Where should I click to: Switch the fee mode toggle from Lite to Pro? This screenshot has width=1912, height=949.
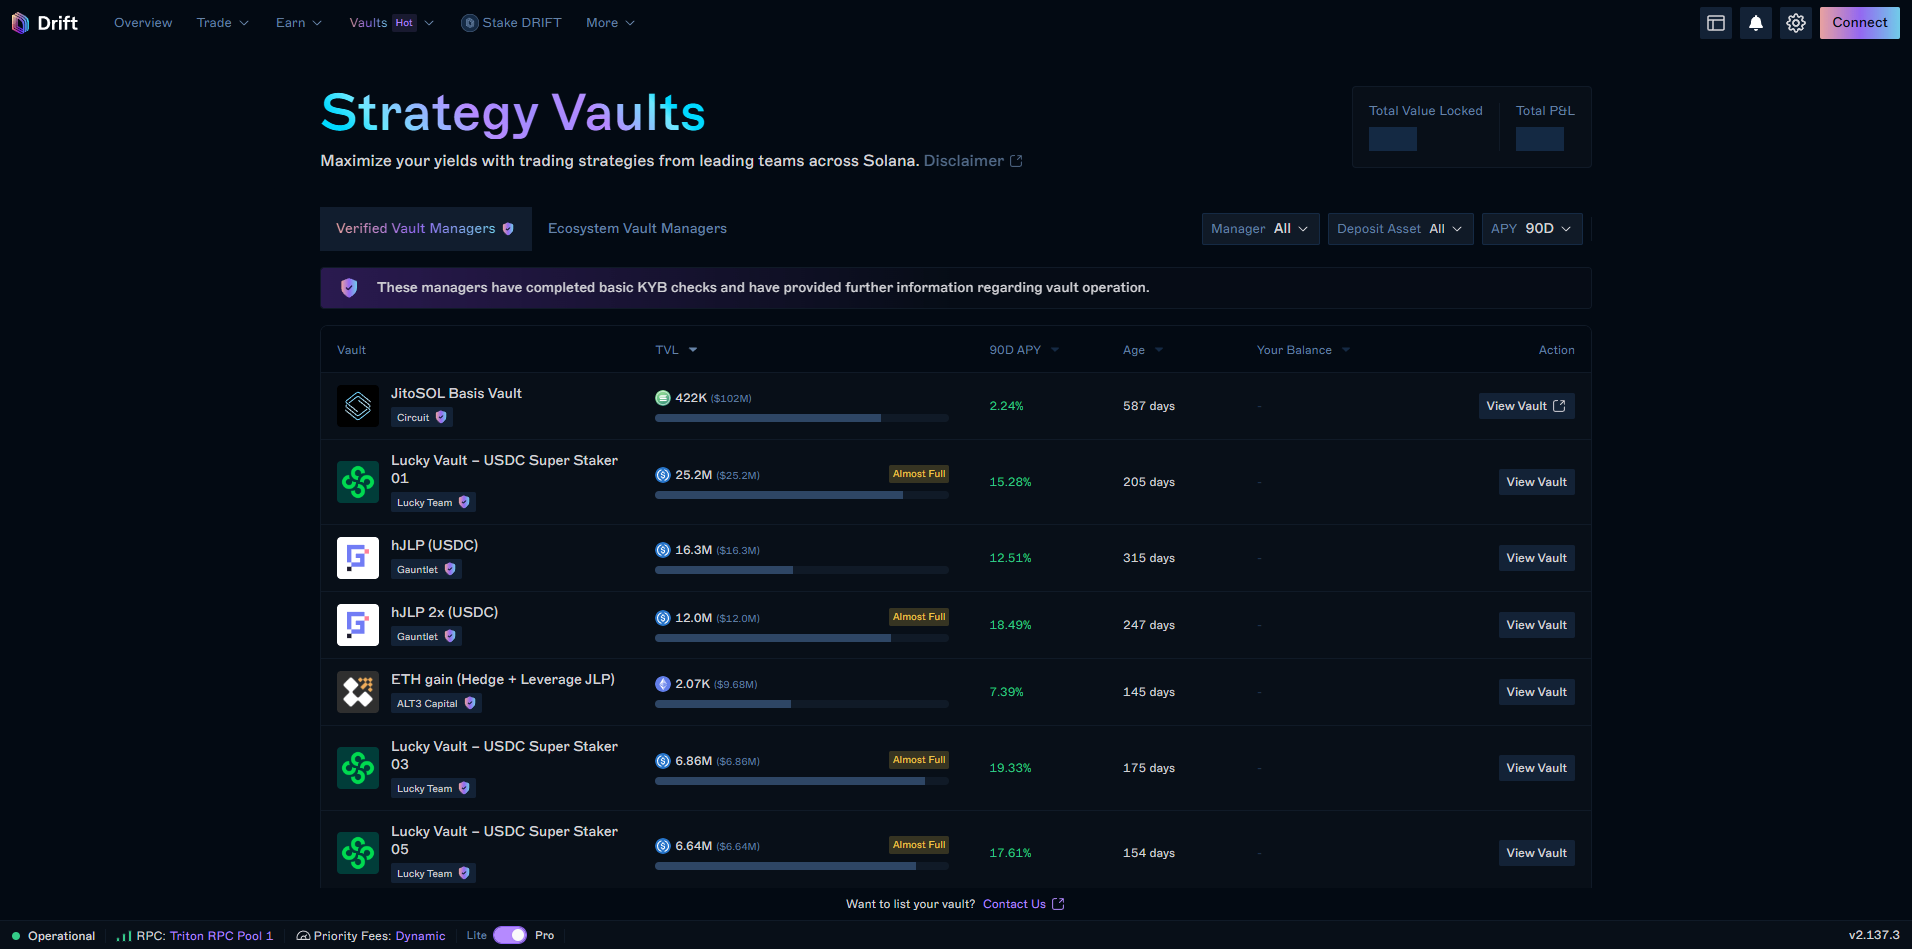pos(510,934)
